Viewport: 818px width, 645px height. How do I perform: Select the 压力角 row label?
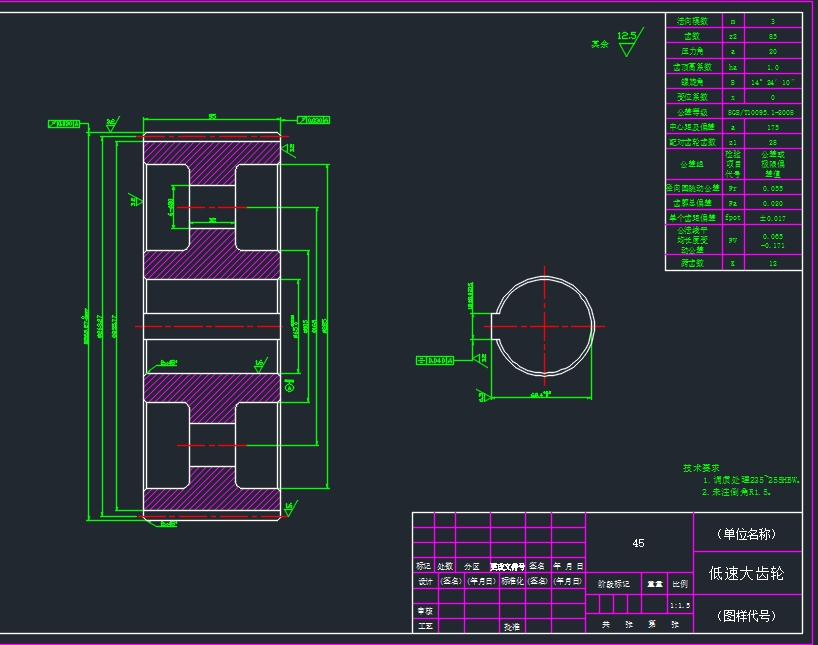tap(692, 51)
